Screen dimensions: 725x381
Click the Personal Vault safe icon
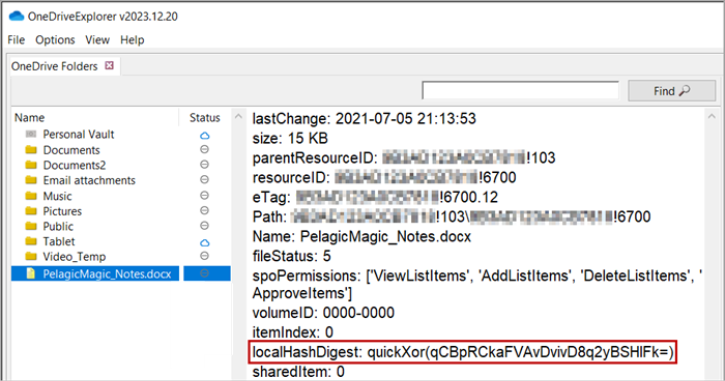31,135
